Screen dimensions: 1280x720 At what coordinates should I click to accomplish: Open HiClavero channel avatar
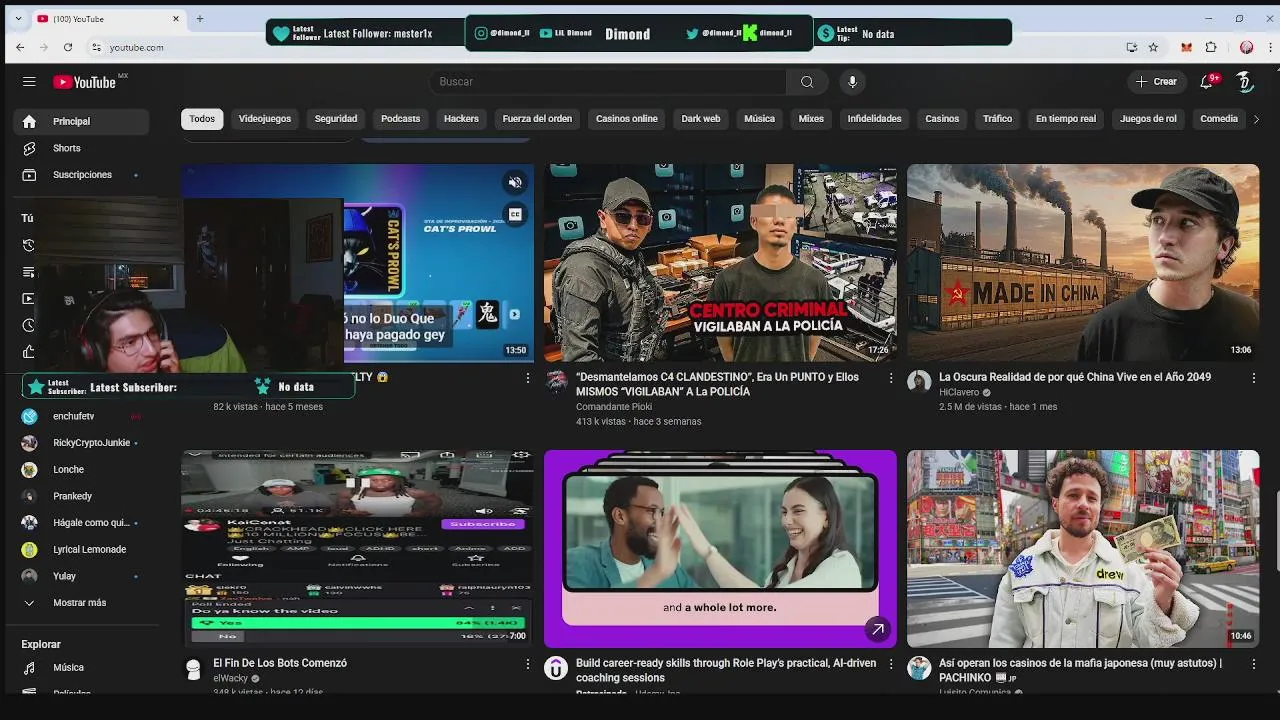coord(919,382)
